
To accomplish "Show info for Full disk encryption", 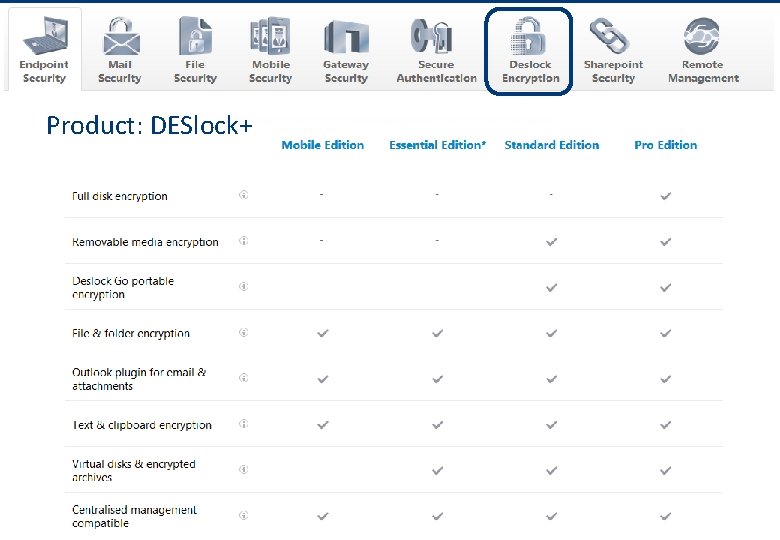I will pos(243,196).
